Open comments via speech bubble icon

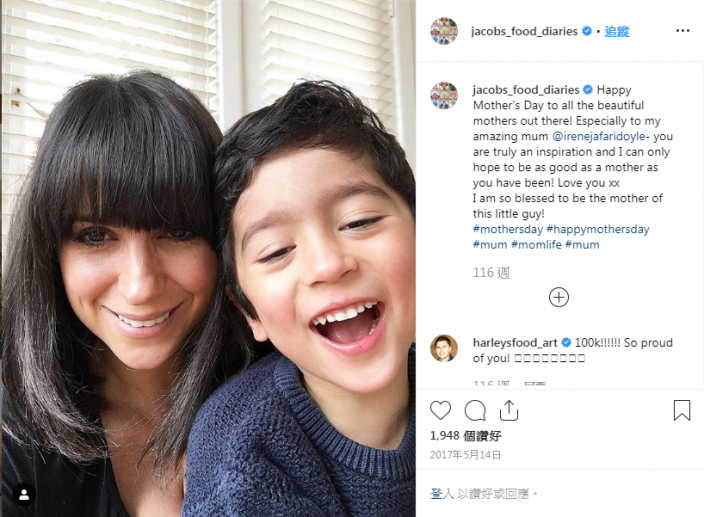475,410
